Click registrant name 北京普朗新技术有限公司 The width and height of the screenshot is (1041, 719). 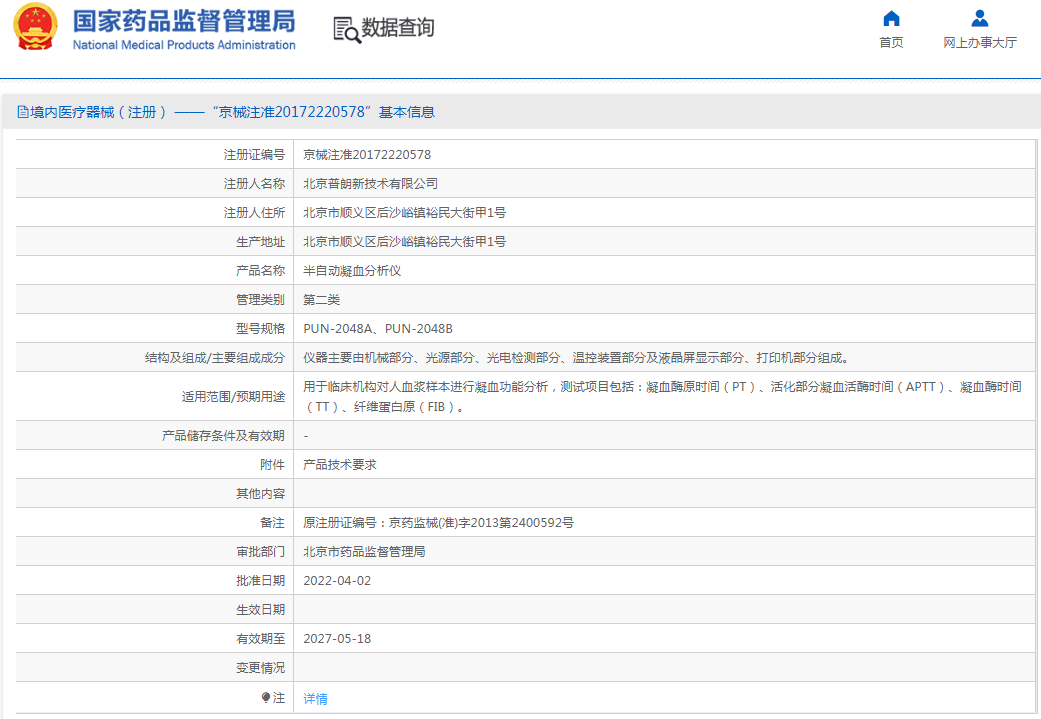[370, 184]
